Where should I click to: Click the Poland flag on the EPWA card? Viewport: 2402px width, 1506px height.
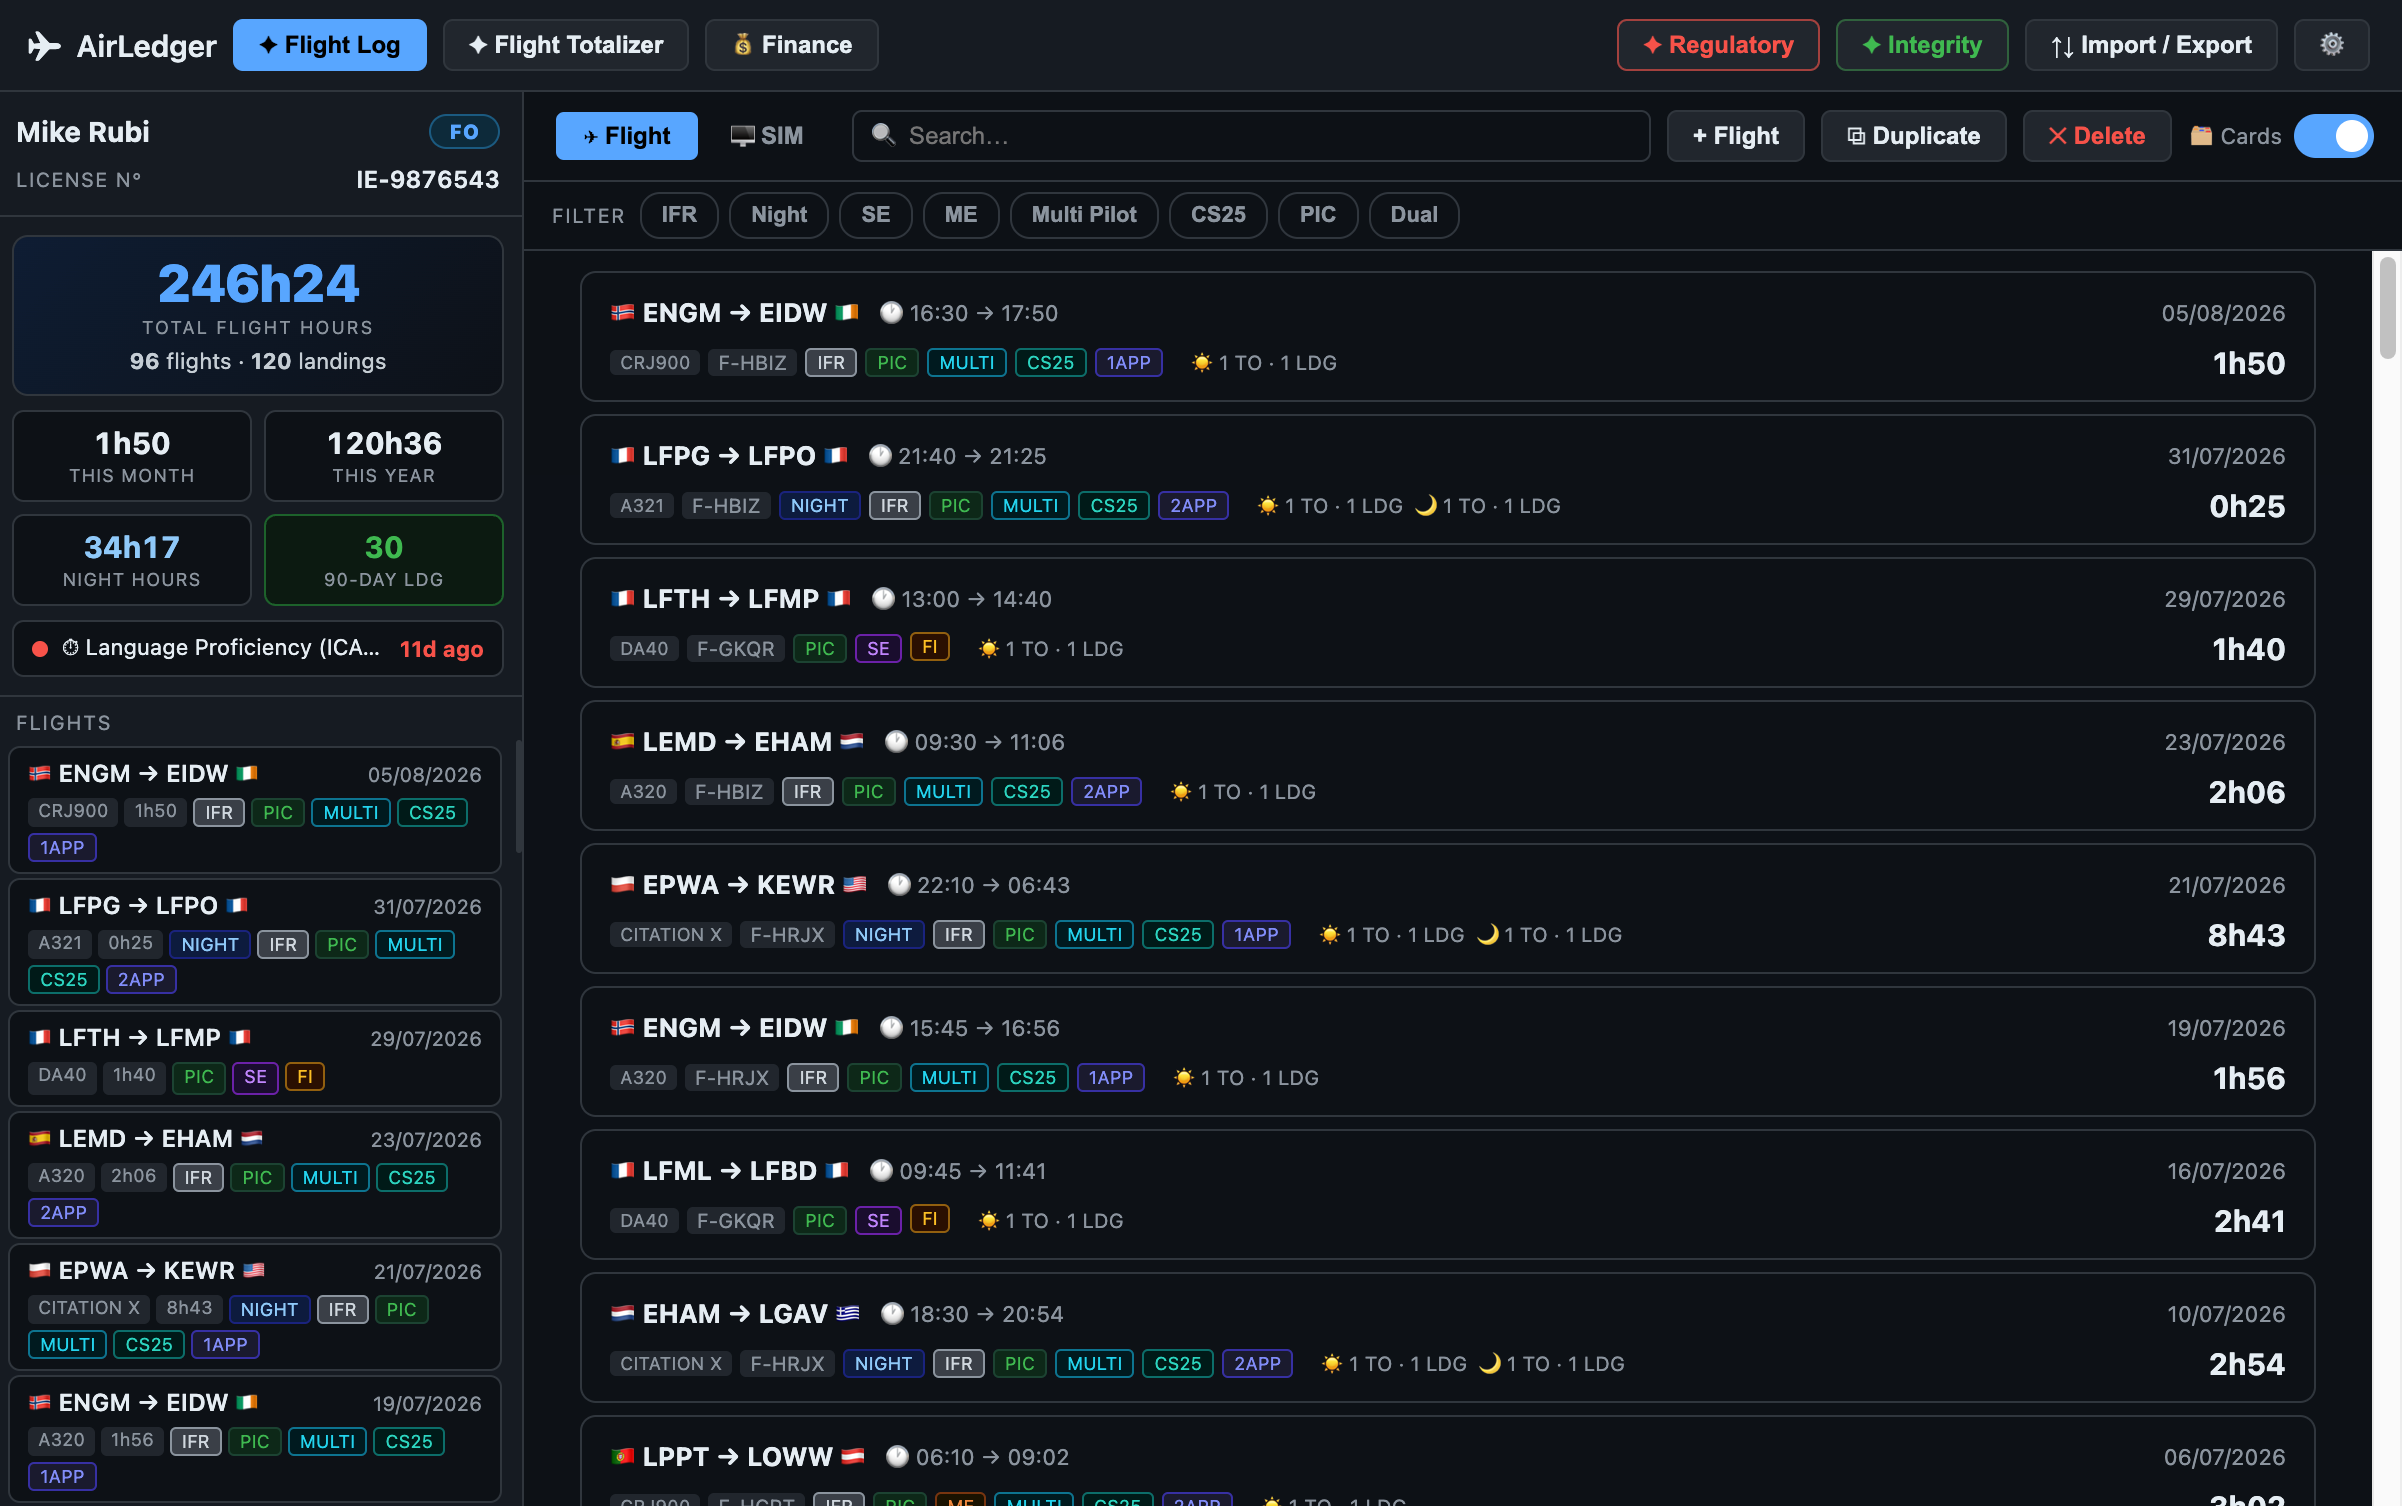pyautogui.click(x=622, y=885)
